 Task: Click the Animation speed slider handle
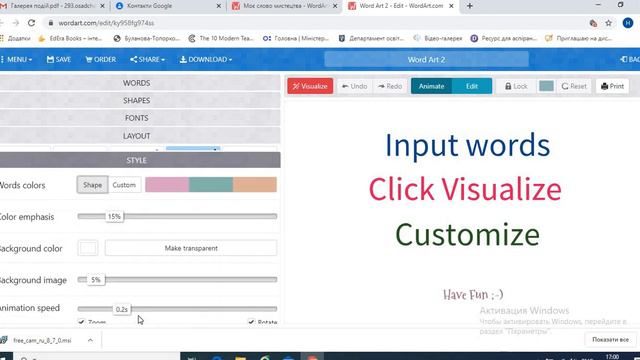122,309
